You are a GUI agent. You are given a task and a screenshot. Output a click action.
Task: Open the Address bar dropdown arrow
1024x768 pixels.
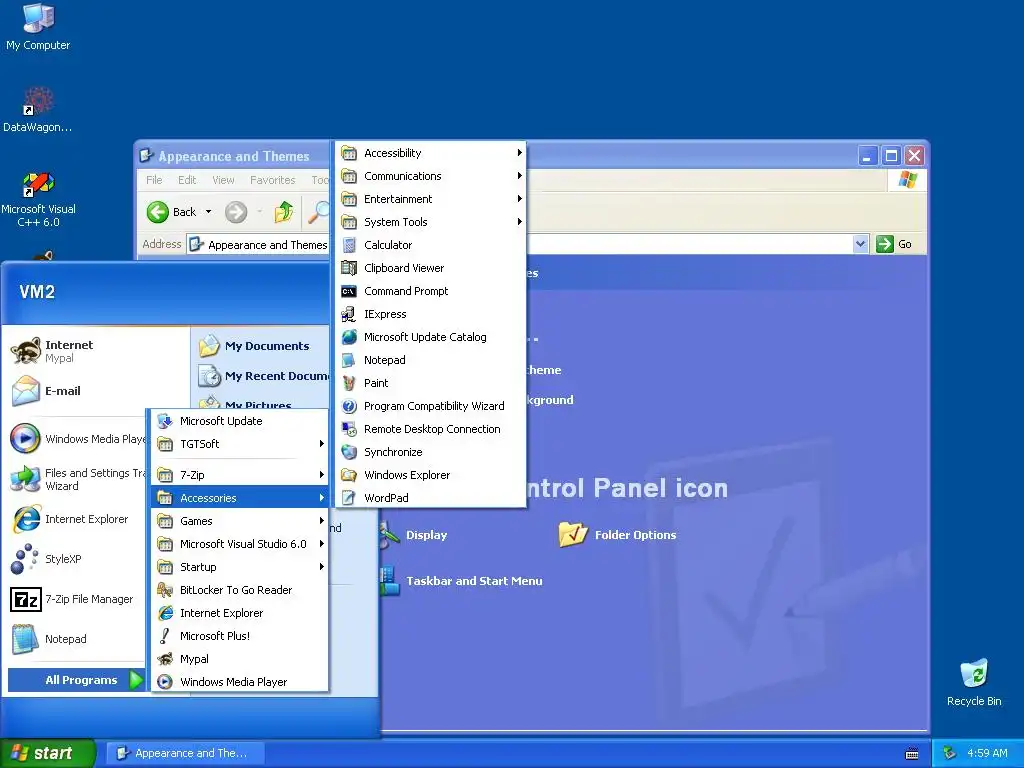(x=860, y=244)
